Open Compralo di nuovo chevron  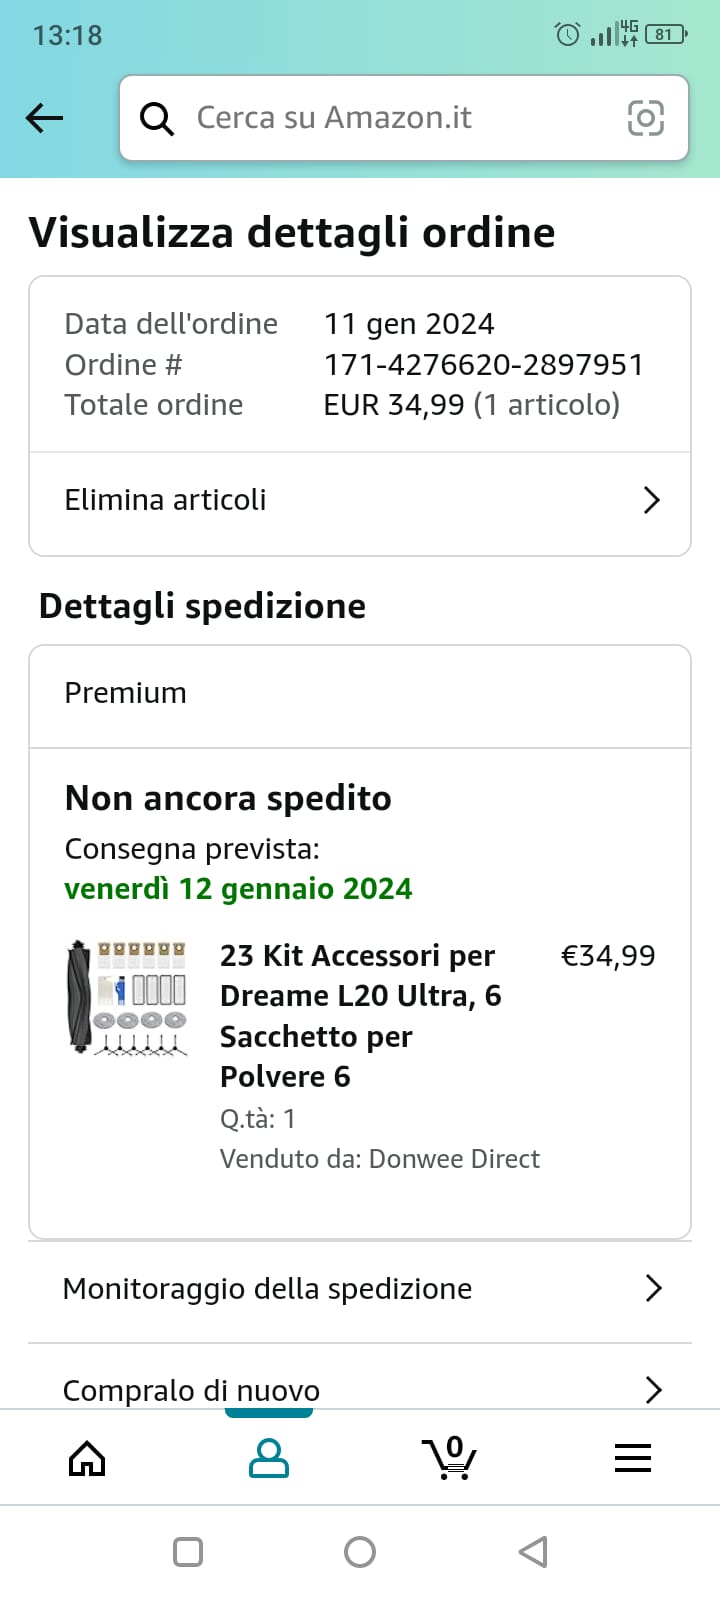point(654,1390)
